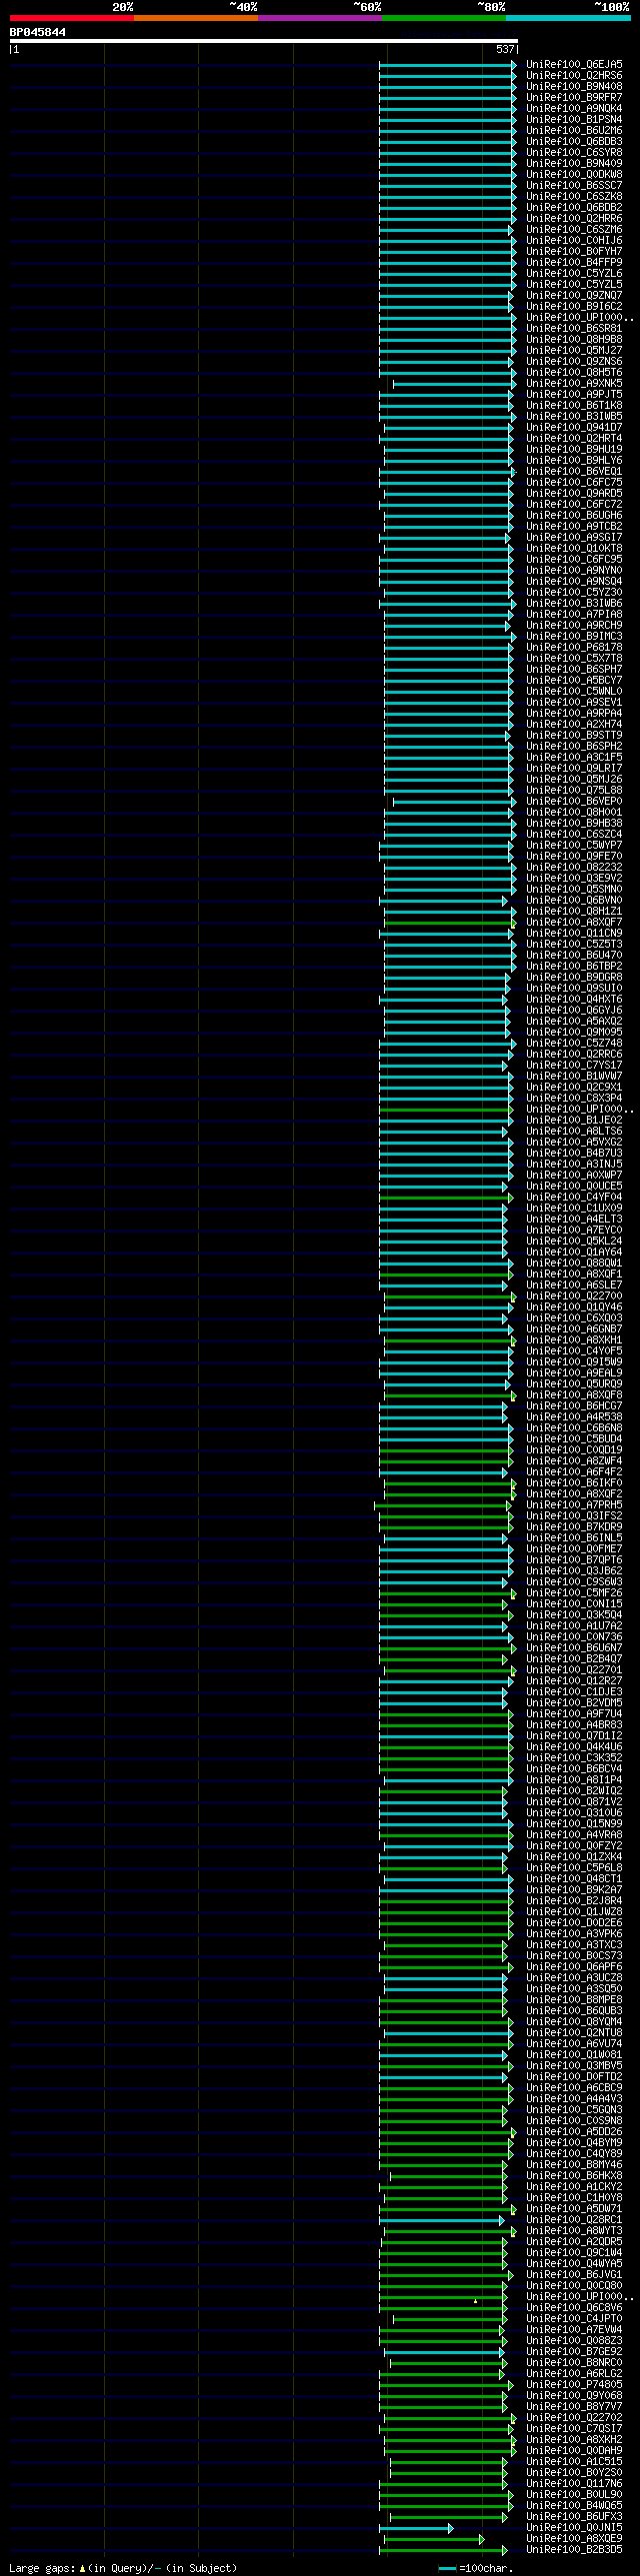
Task: Select the UniRef100_C1UX09 label
Action: coord(574,1208)
